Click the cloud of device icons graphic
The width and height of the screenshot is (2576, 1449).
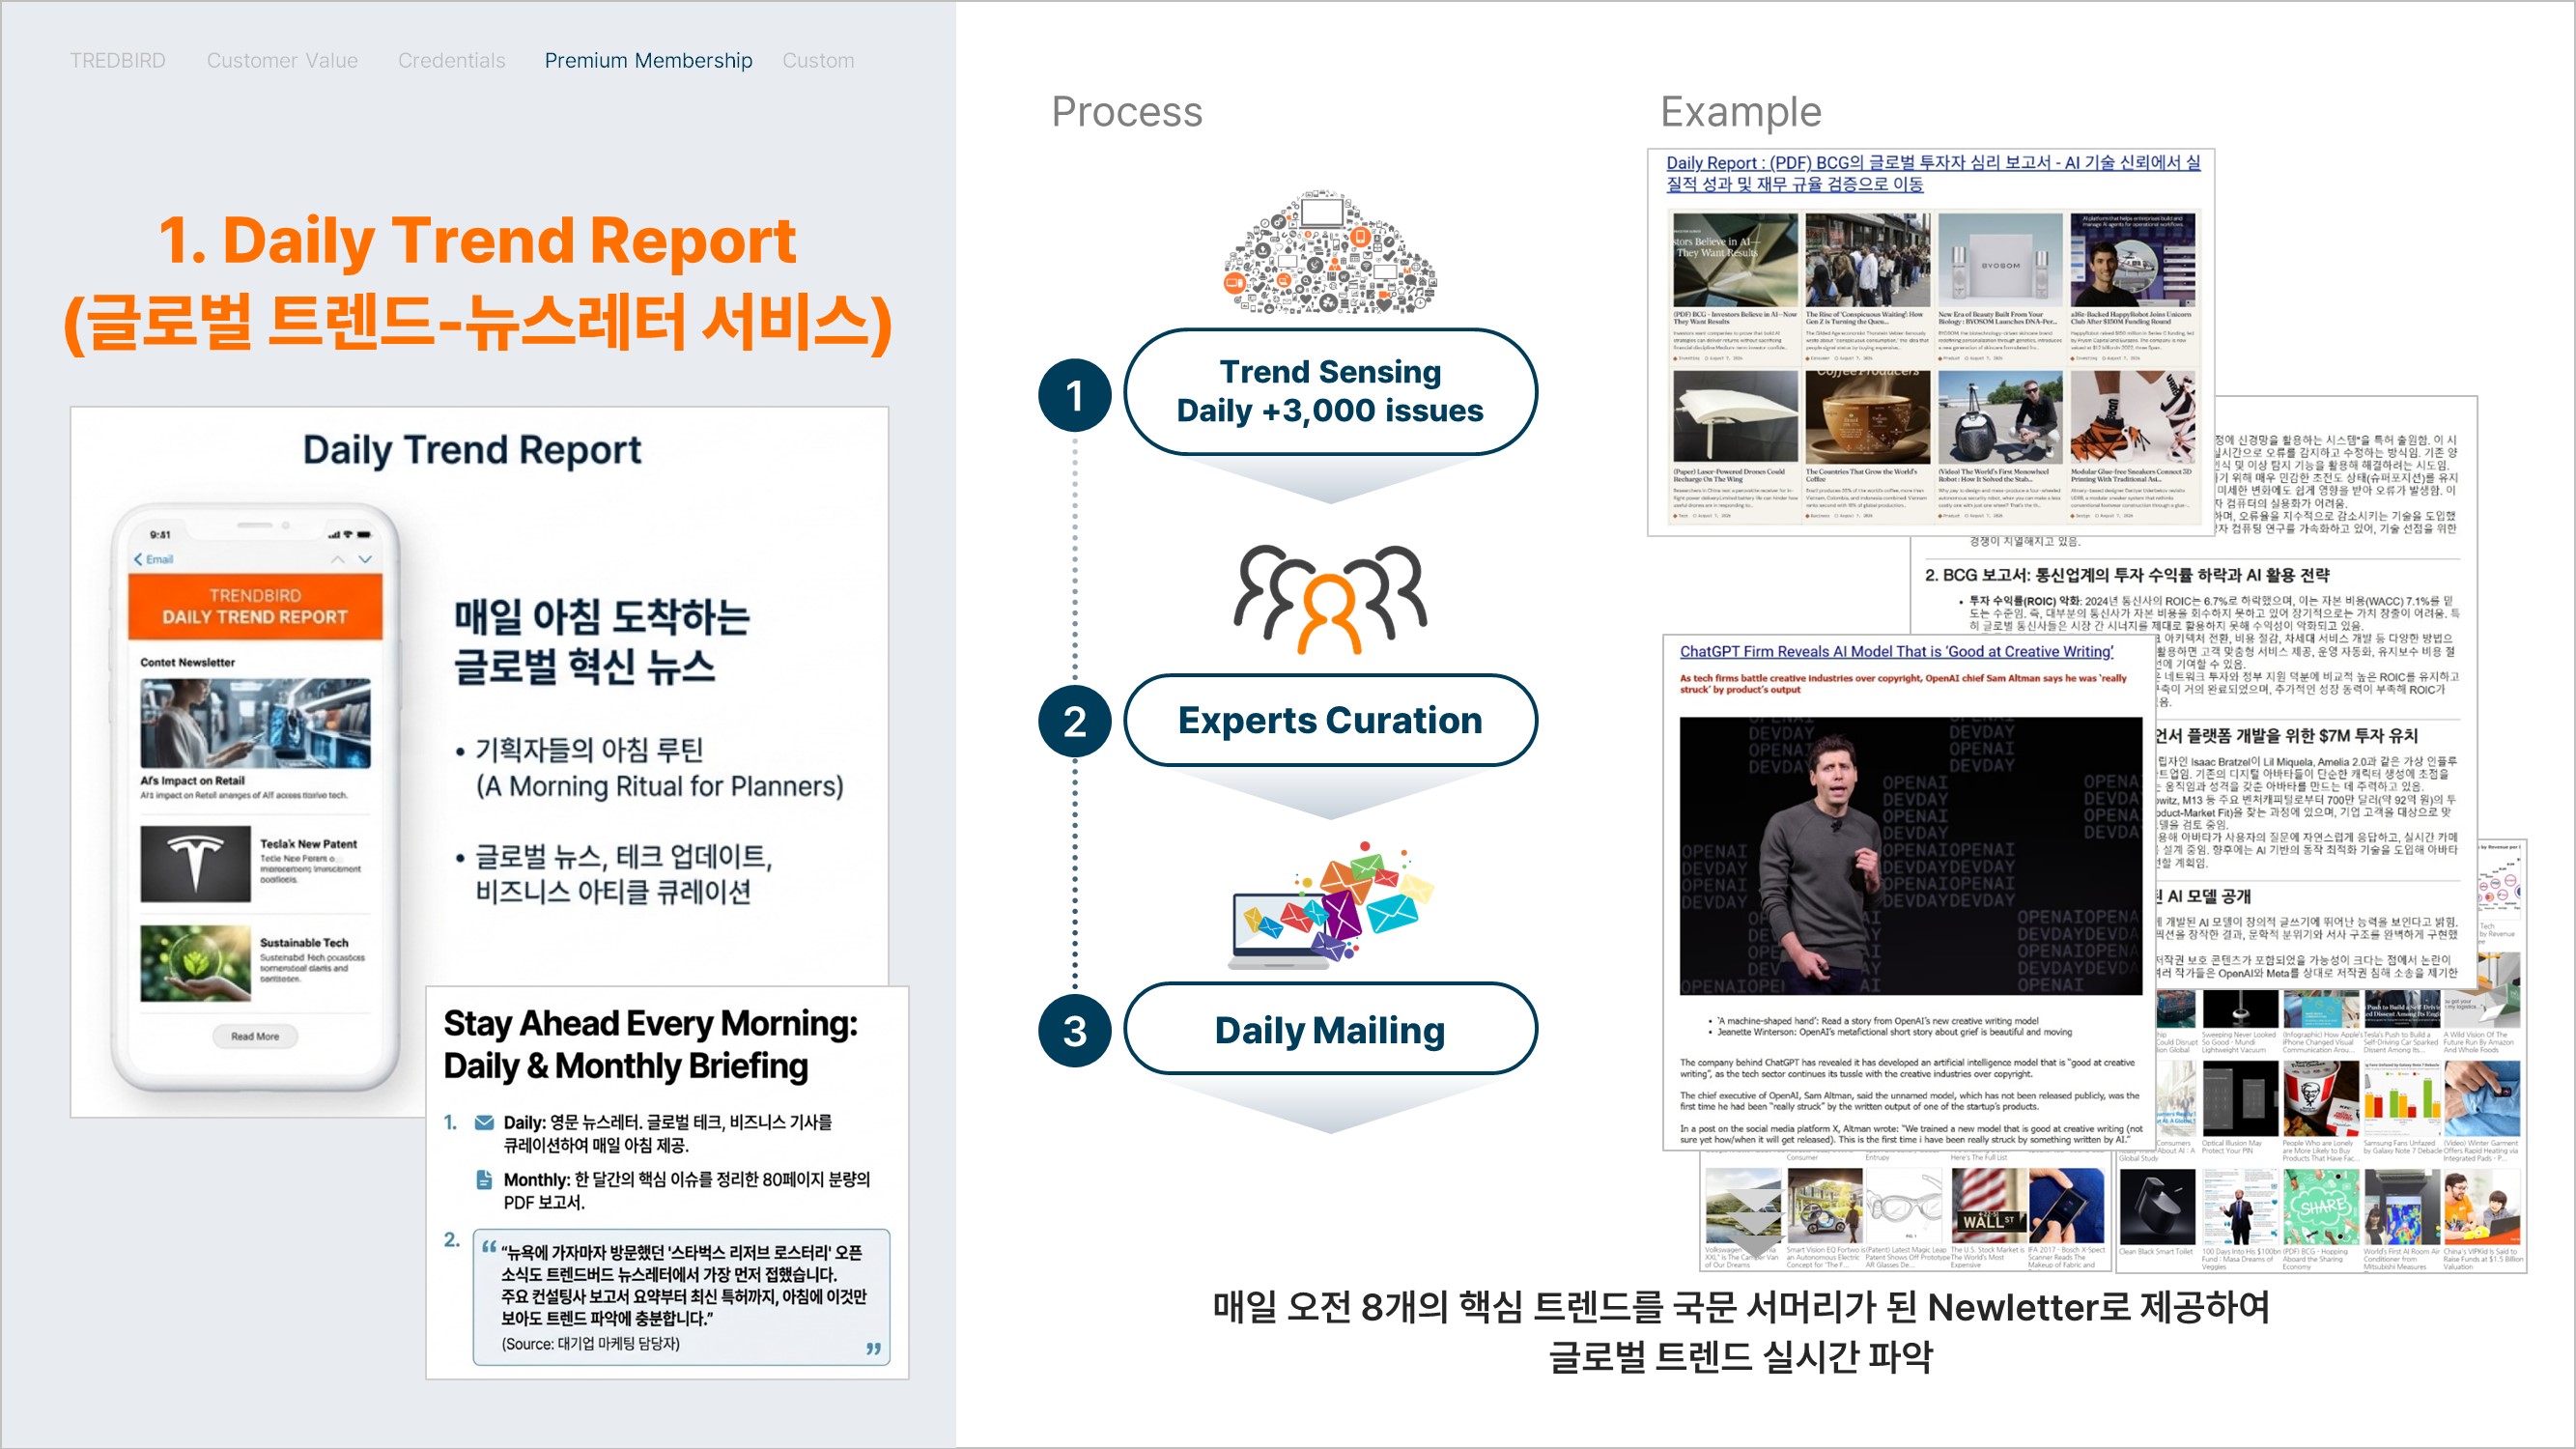[x=1330, y=254]
